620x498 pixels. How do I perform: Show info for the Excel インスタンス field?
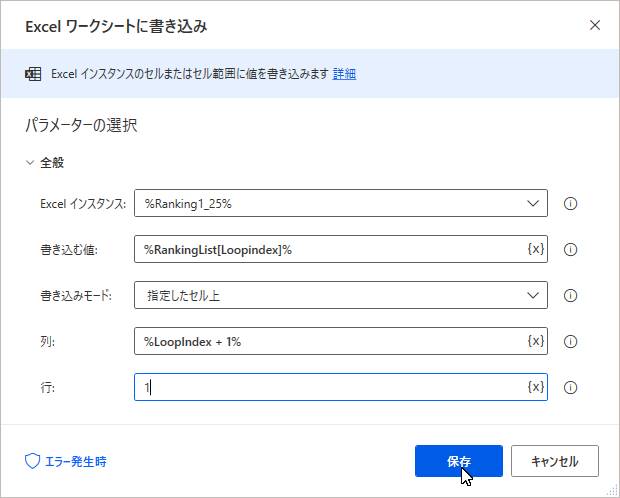(x=570, y=204)
